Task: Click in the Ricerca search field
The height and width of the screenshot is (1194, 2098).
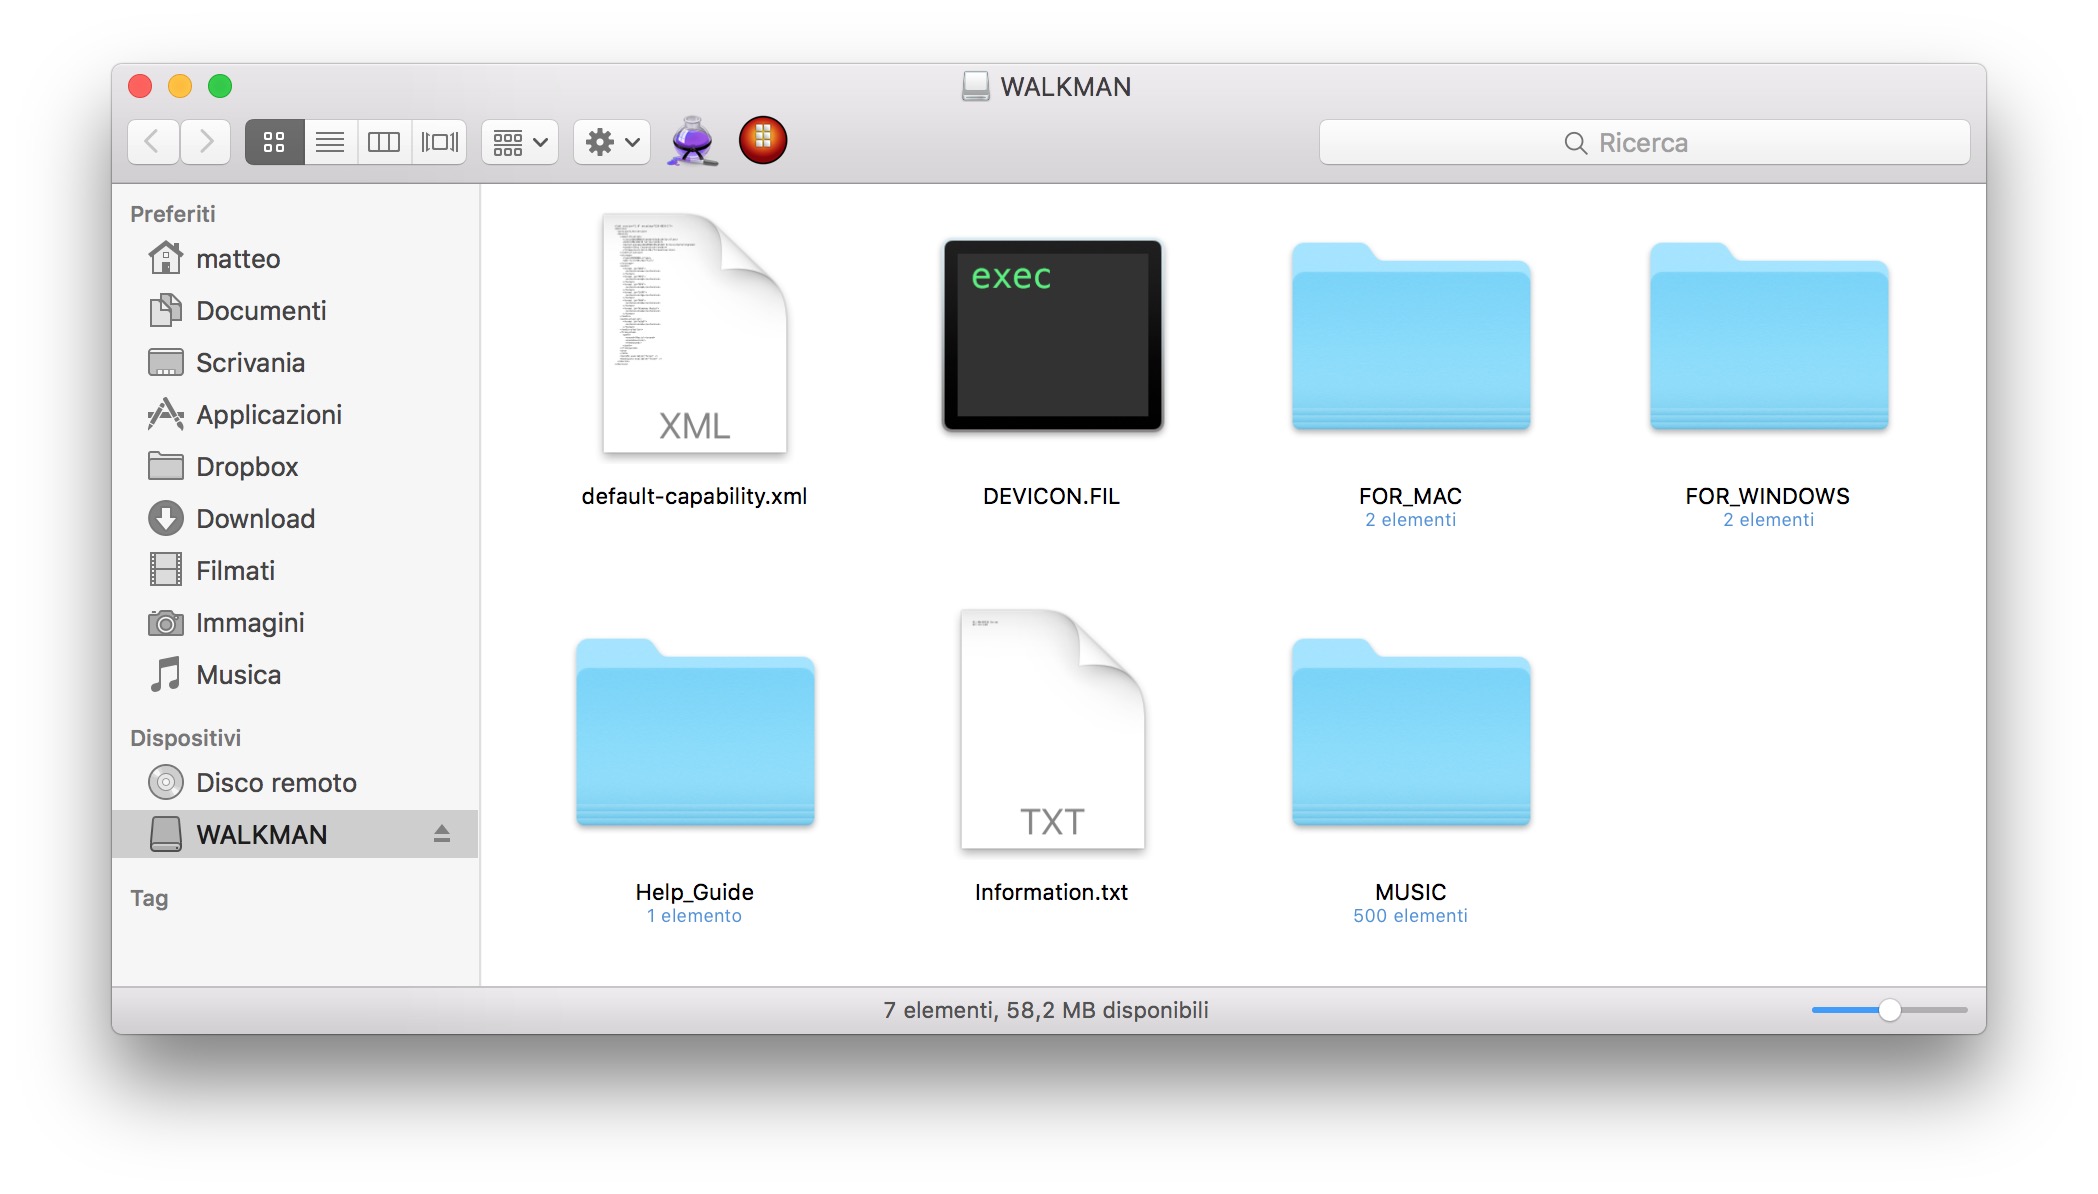Action: [x=1643, y=143]
